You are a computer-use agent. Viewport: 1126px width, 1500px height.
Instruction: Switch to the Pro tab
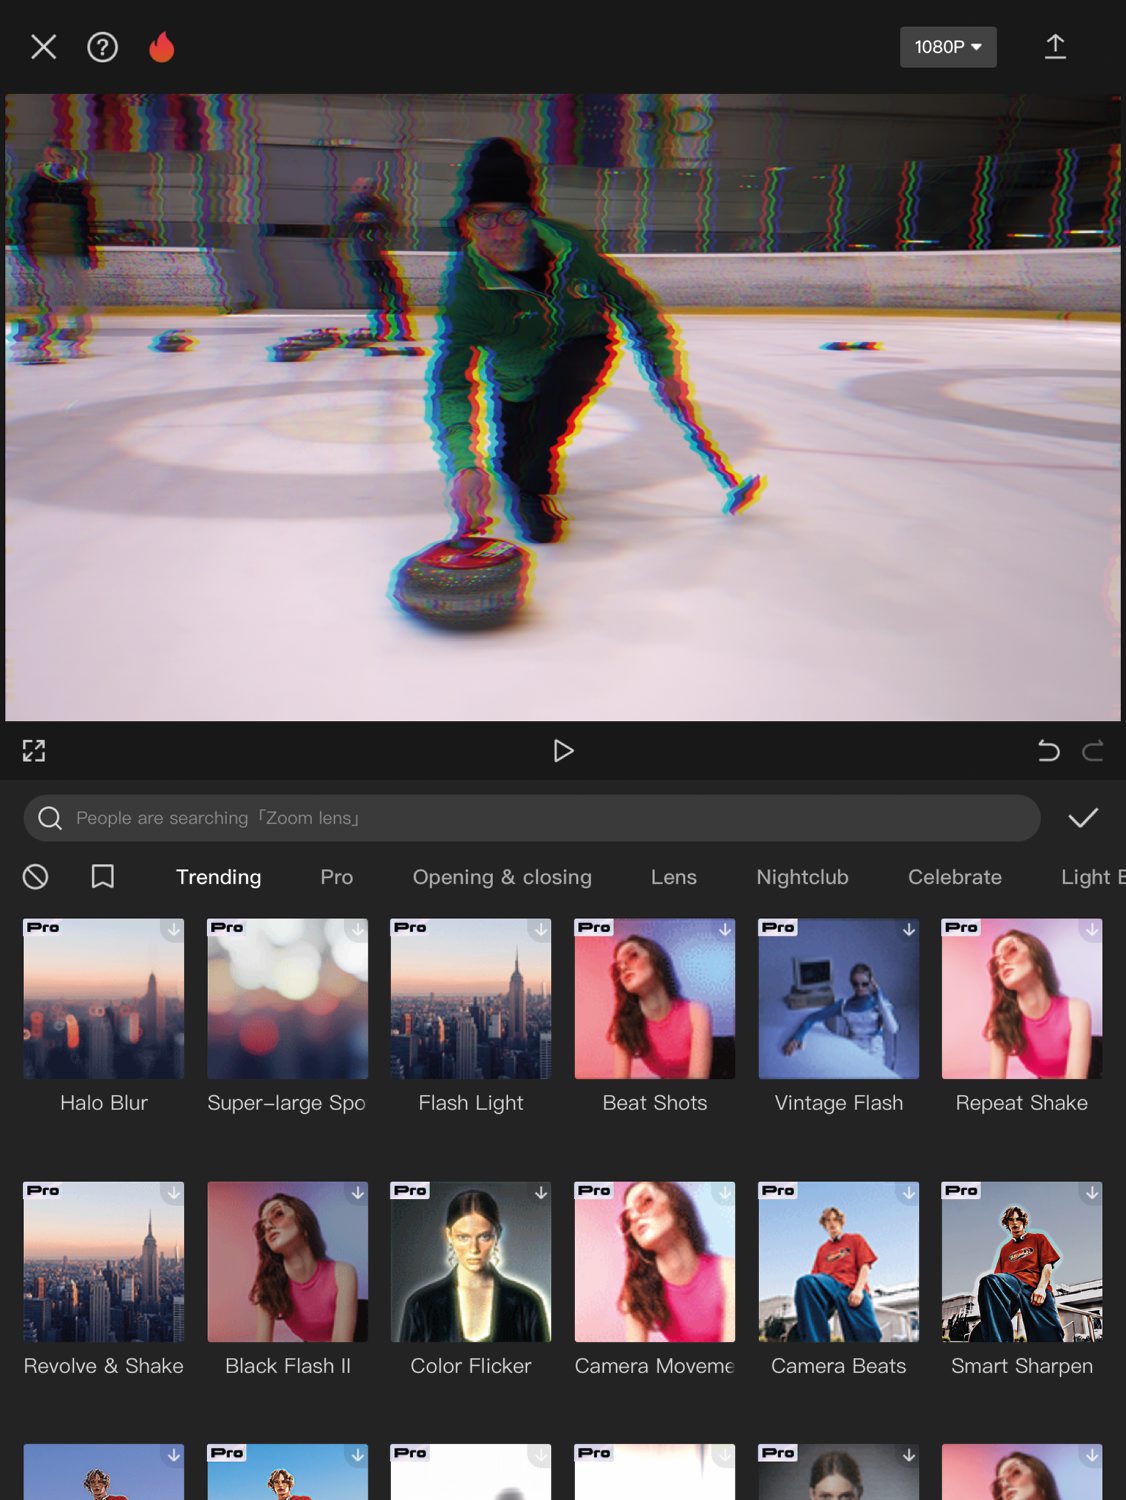[337, 877]
